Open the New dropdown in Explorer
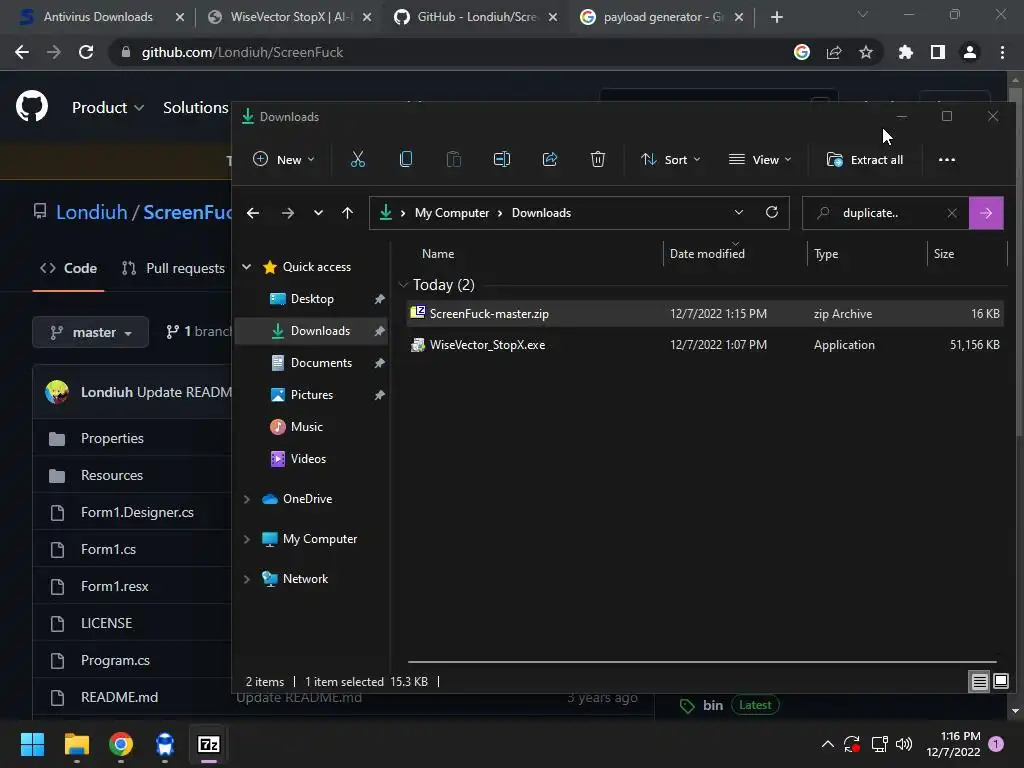This screenshot has width=1024, height=768. click(283, 159)
